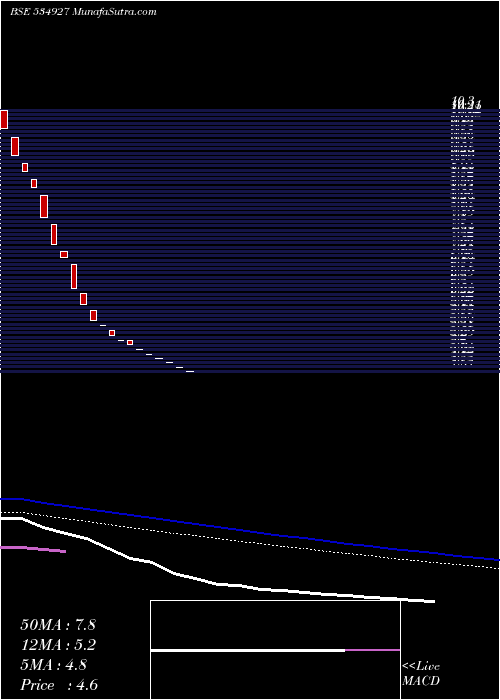
Task: Click the Price : 4.6 value
Action: [x=59, y=685]
